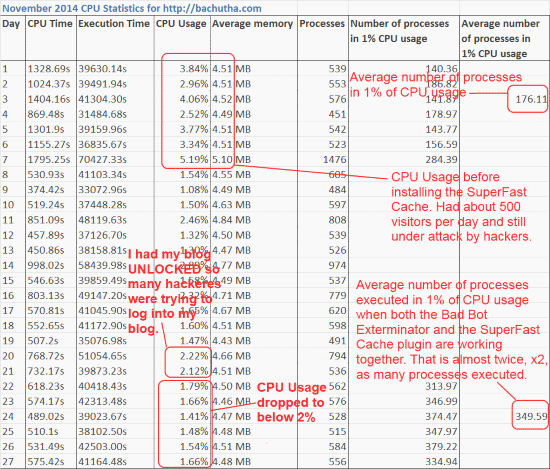550x469 pixels.
Task: Select the CPU Usage column header
Action: click(x=181, y=24)
